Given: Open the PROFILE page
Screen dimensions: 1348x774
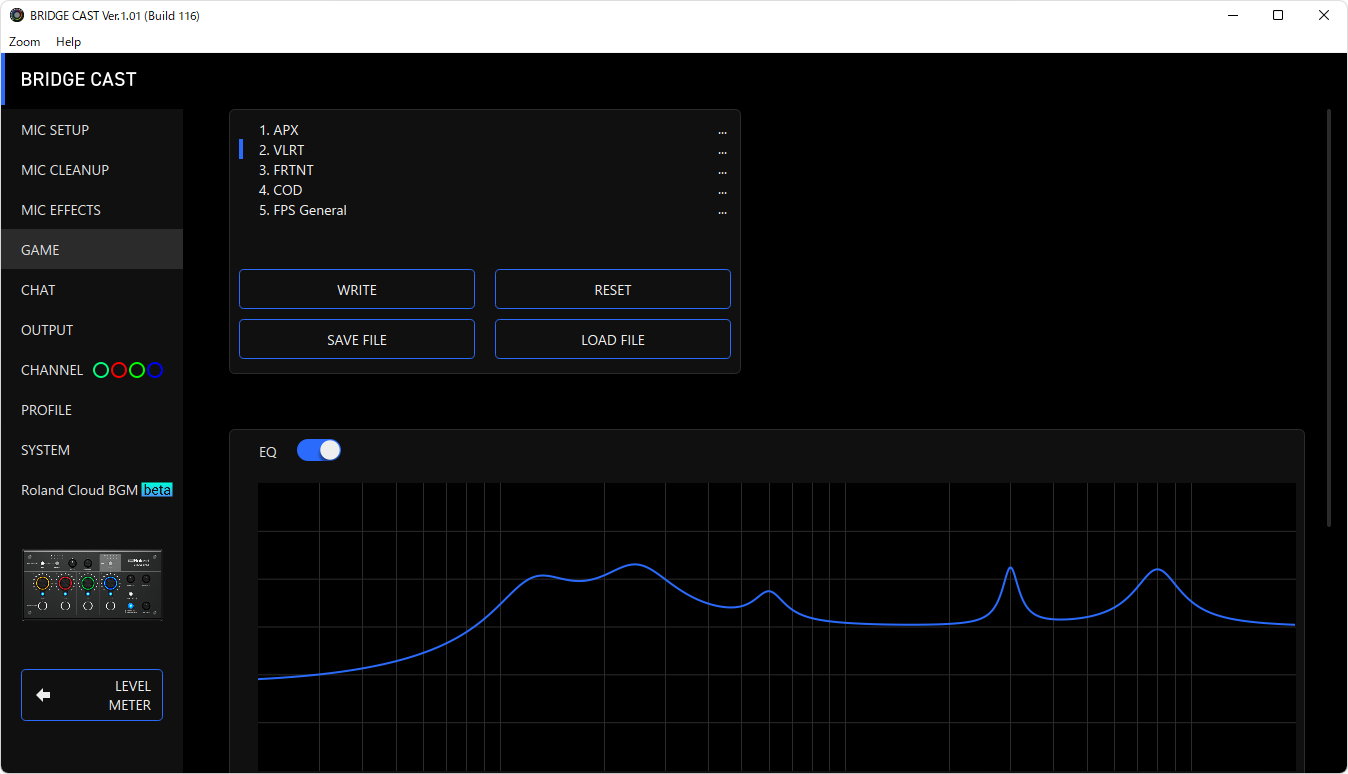Looking at the screenshot, I should pyautogui.click(x=91, y=410).
